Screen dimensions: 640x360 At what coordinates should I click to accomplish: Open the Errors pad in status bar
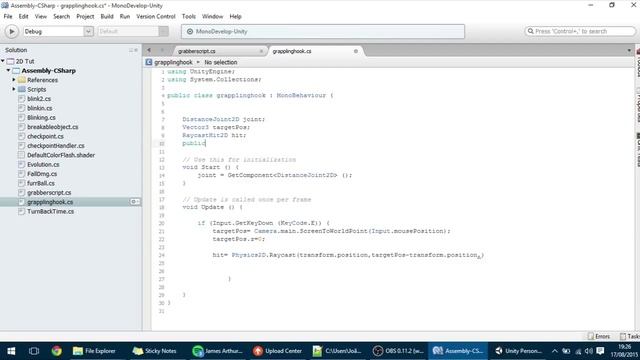pos(599,336)
